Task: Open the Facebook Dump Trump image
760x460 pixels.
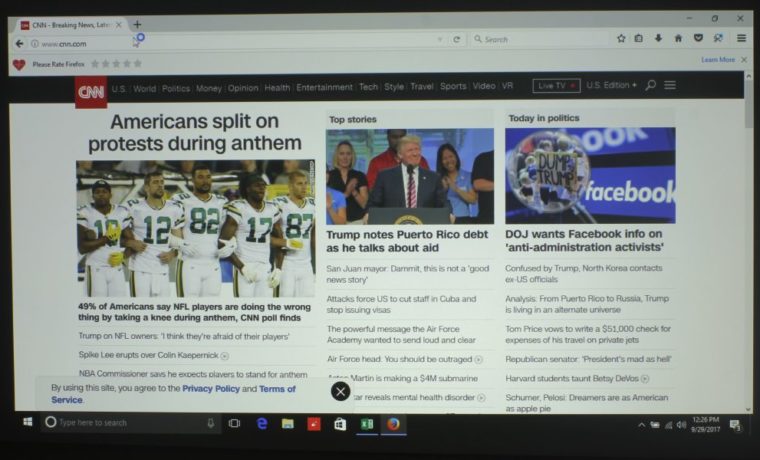Action: pyautogui.click(x=590, y=175)
